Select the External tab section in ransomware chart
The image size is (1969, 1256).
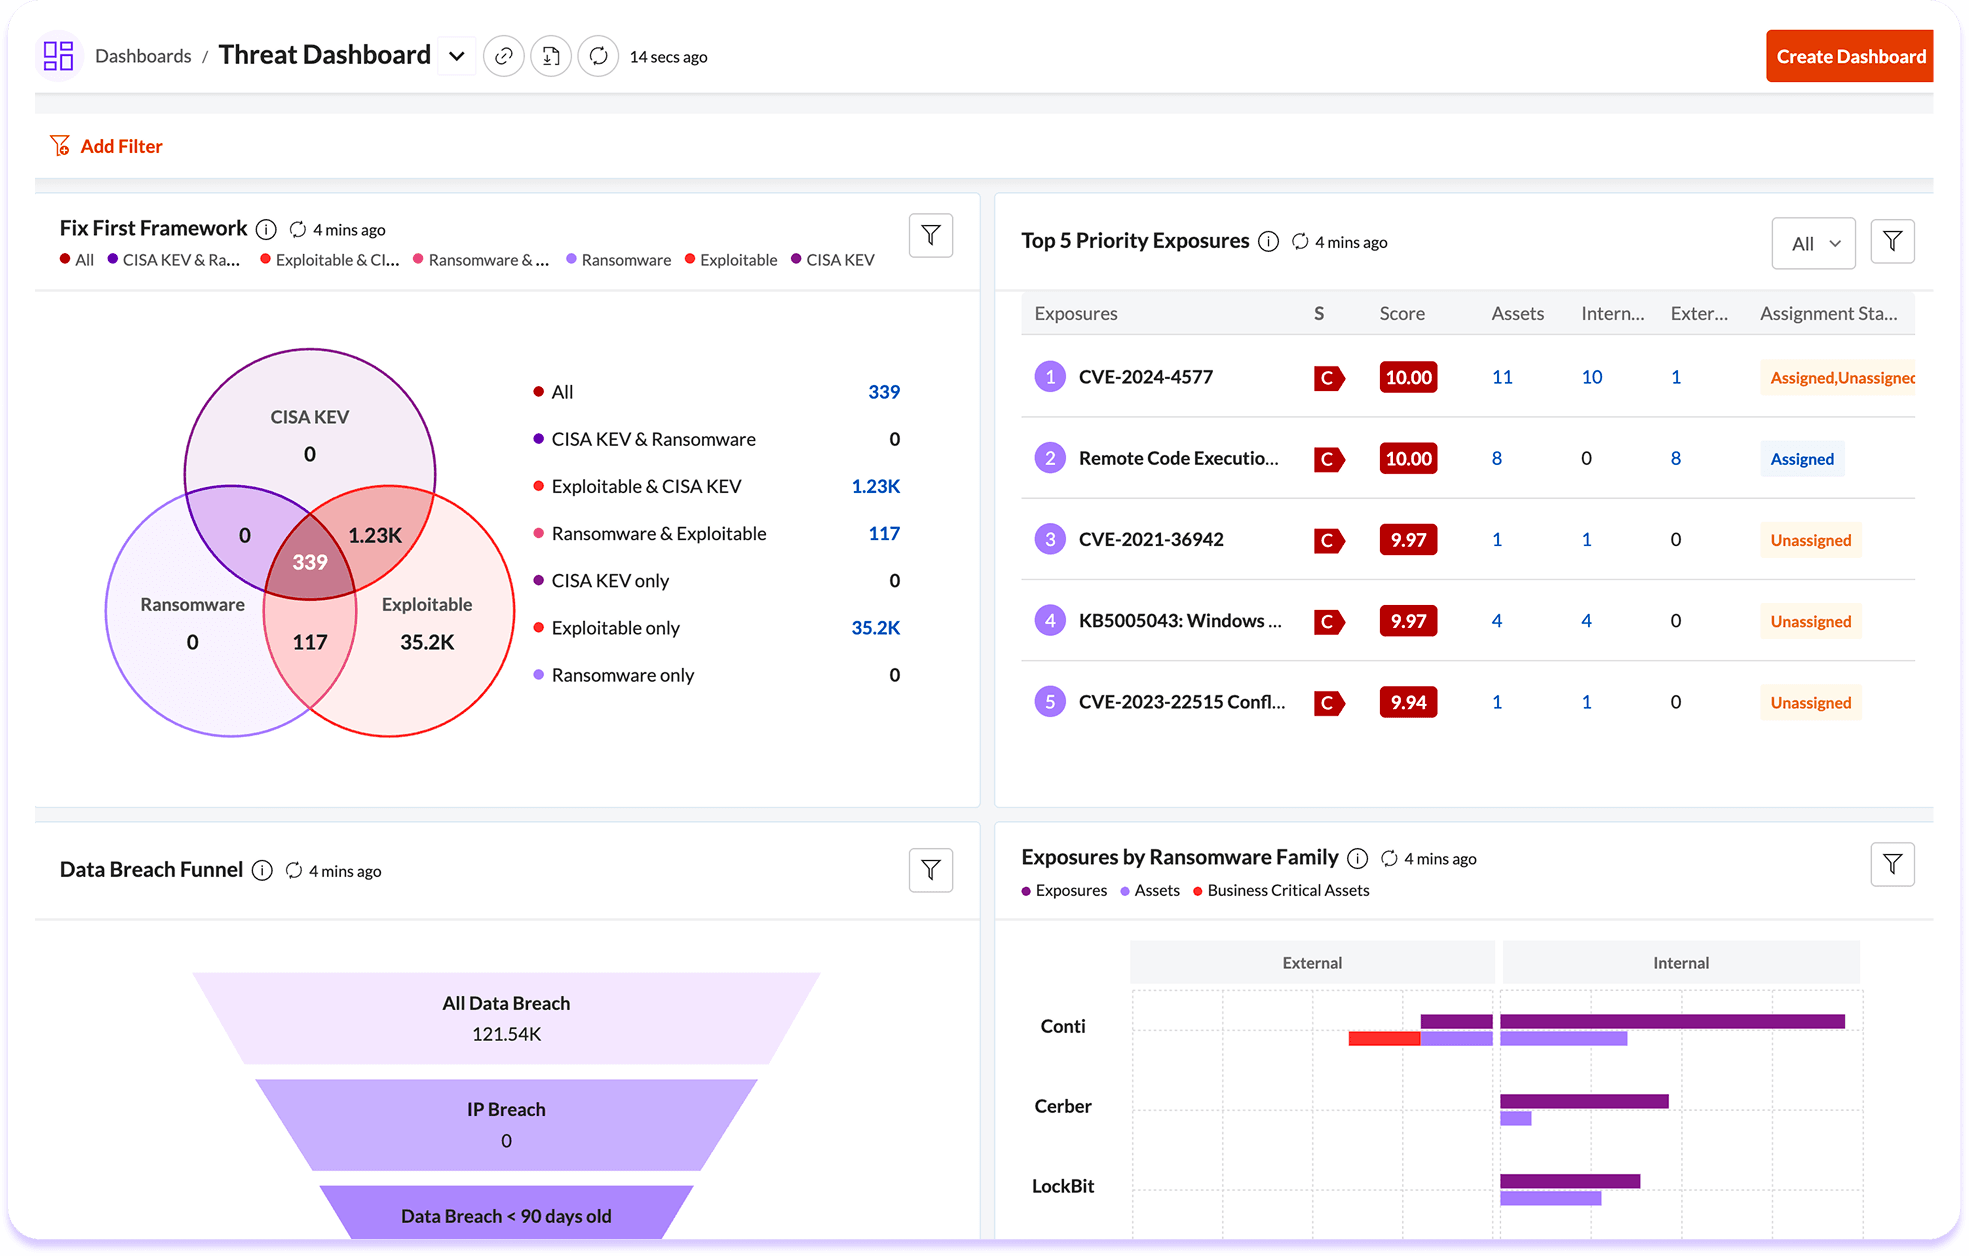1311,962
